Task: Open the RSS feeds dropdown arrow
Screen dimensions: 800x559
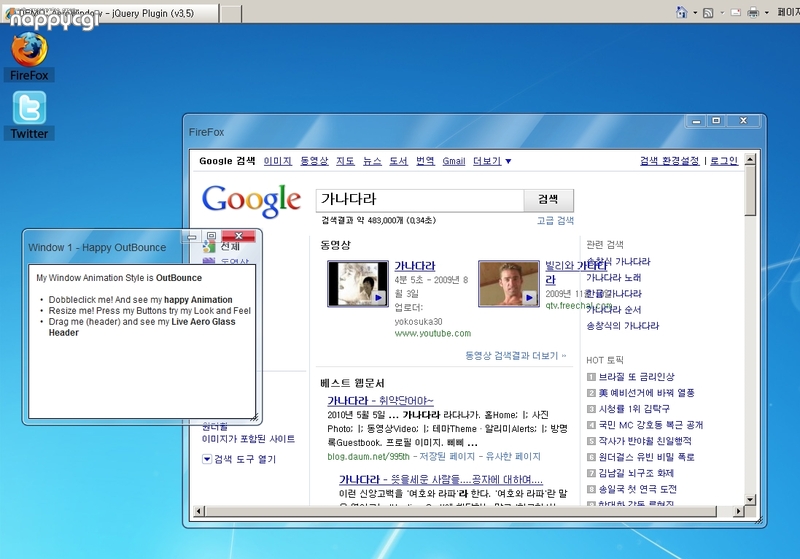Action: pyautogui.click(x=722, y=13)
